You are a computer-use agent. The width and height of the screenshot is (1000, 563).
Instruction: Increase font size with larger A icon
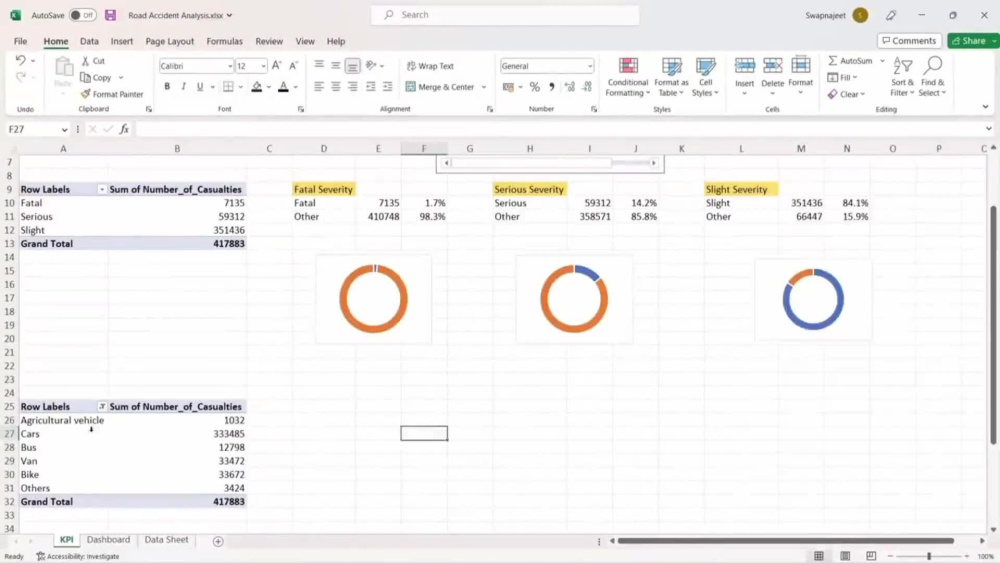click(x=276, y=66)
